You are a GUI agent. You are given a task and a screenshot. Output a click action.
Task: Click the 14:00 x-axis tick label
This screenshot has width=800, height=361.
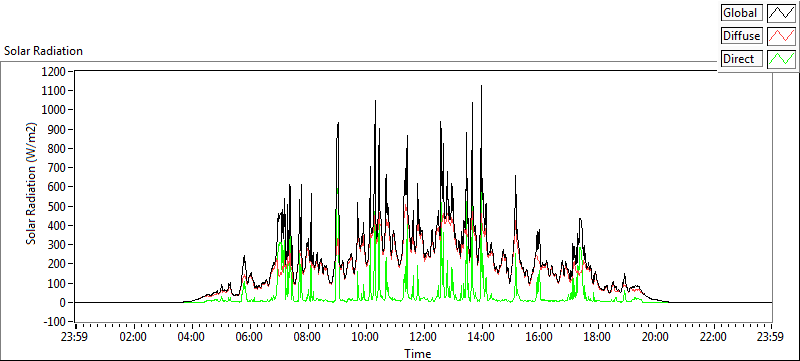(x=482, y=337)
